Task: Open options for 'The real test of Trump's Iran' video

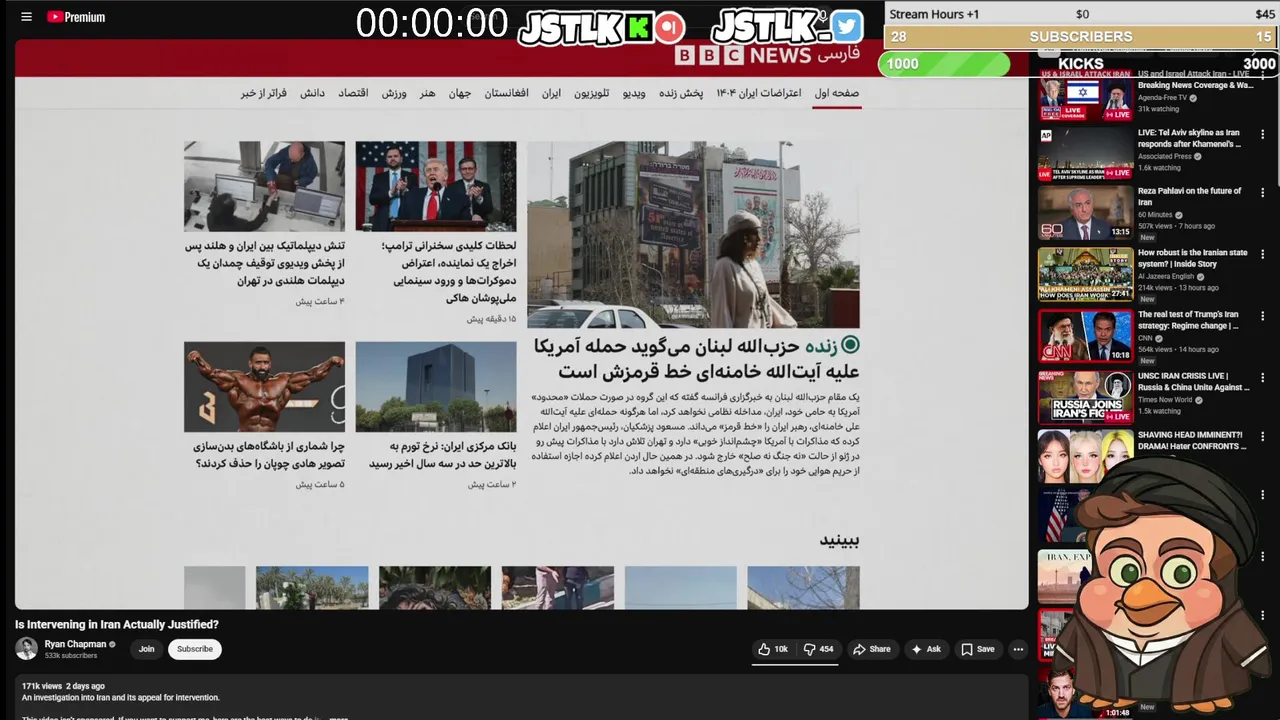Action: point(1262,316)
